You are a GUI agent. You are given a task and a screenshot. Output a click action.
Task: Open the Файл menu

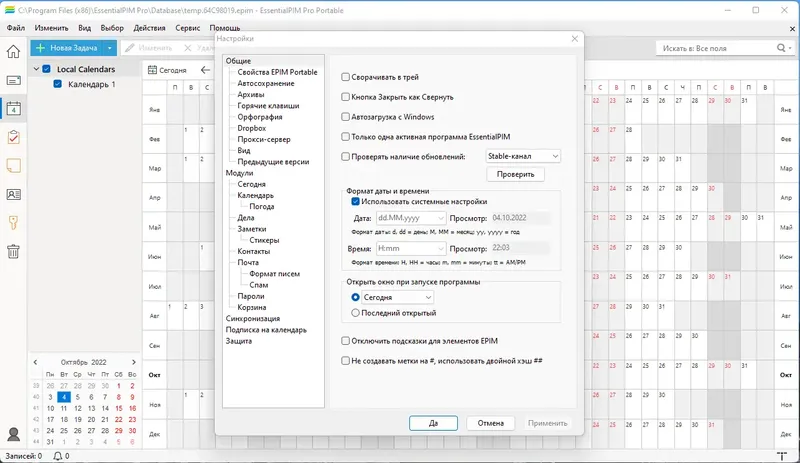(x=16, y=28)
